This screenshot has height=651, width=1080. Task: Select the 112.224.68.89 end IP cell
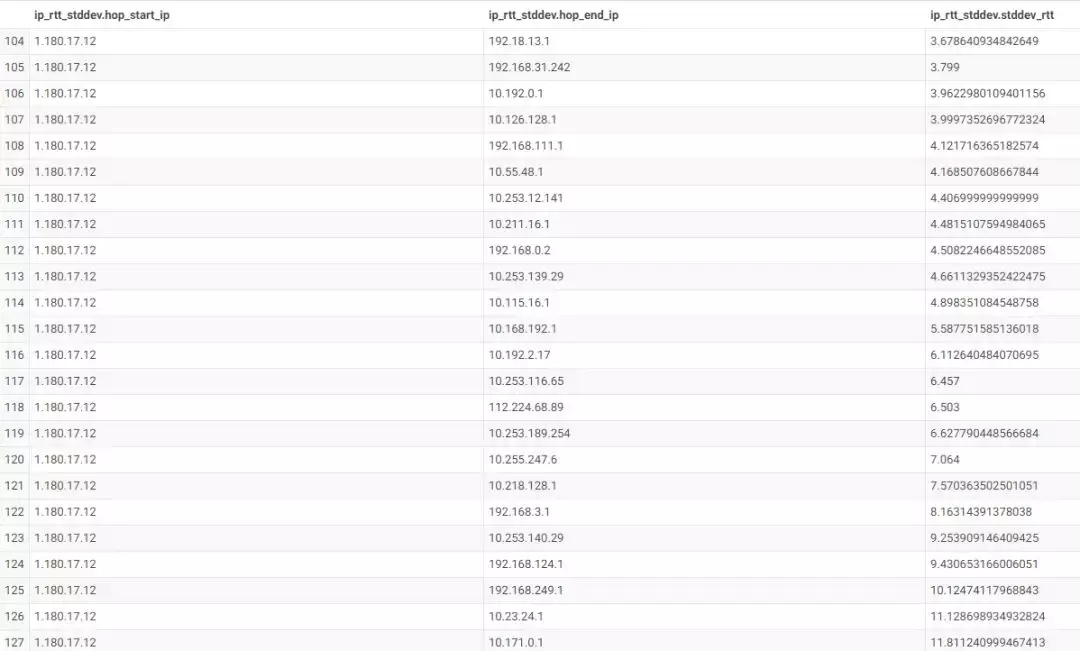coord(526,407)
